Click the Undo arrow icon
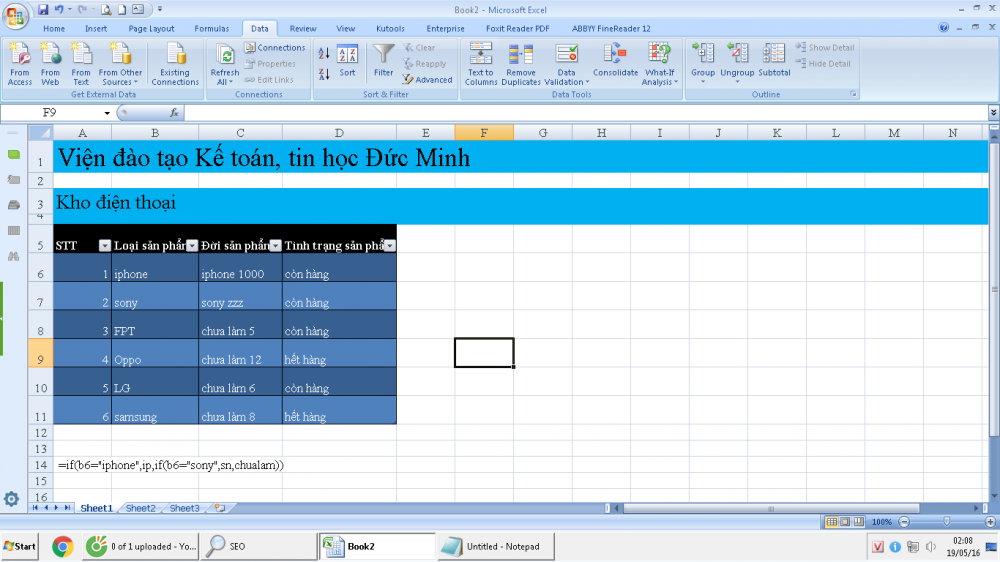Image resolution: width=1000 pixels, height=562 pixels. click(59, 10)
